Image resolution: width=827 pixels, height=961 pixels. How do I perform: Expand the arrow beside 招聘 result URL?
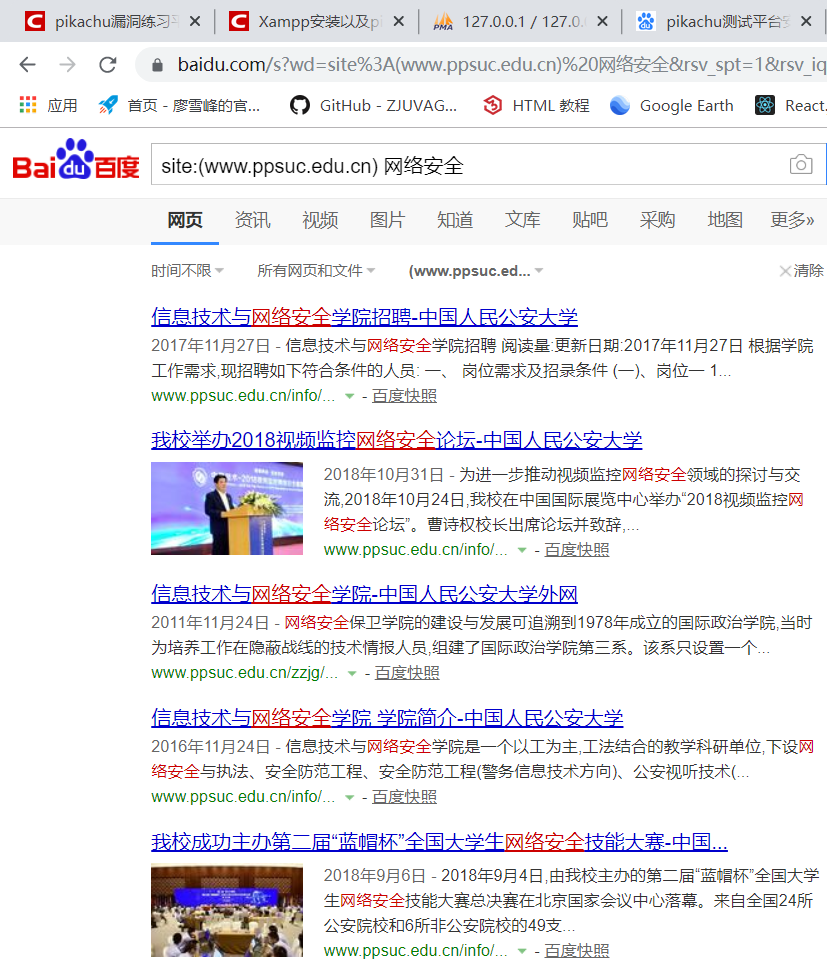[349, 397]
